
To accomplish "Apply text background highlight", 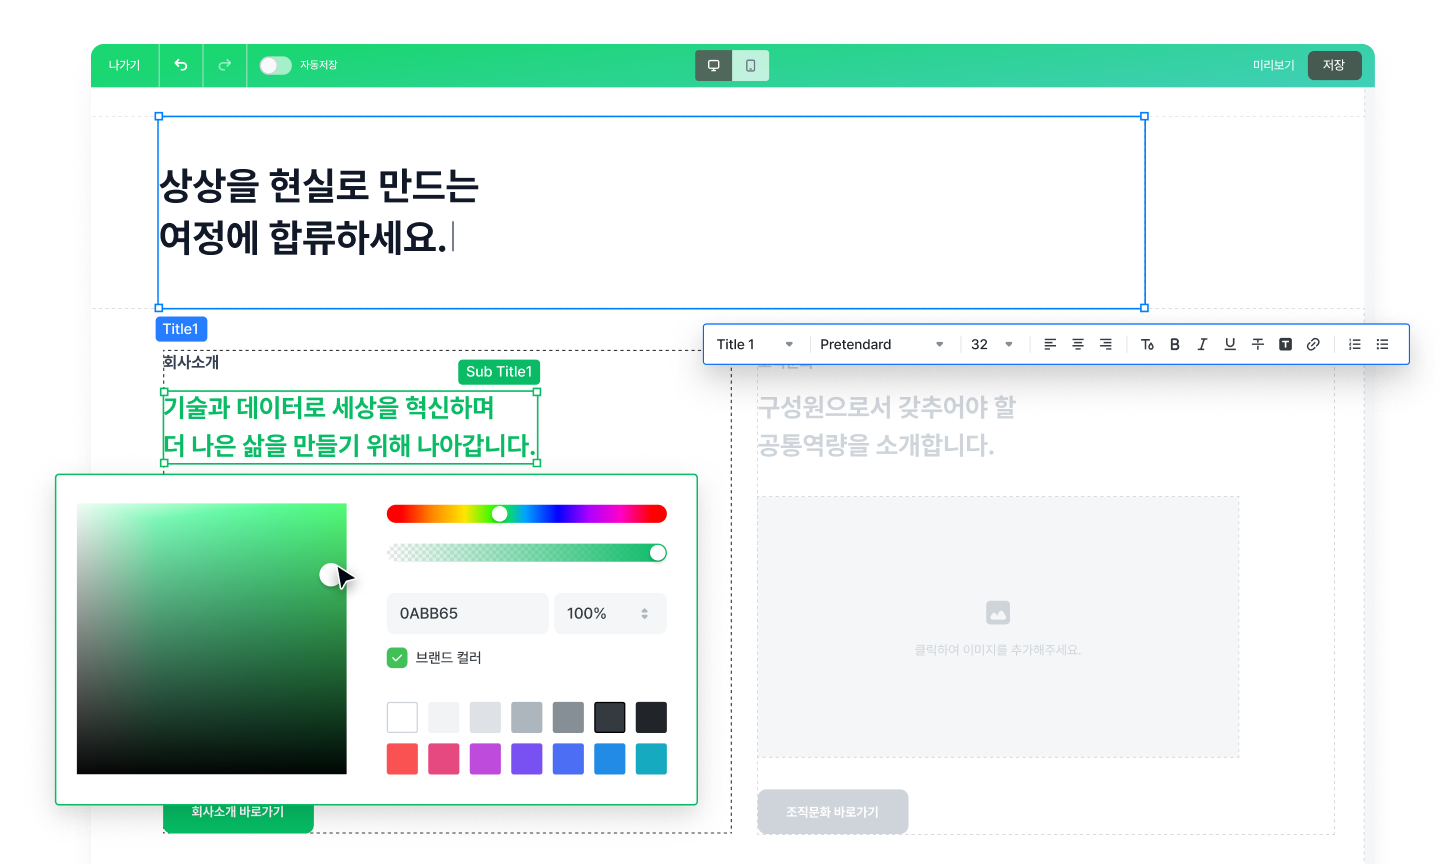I will tap(1286, 344).
